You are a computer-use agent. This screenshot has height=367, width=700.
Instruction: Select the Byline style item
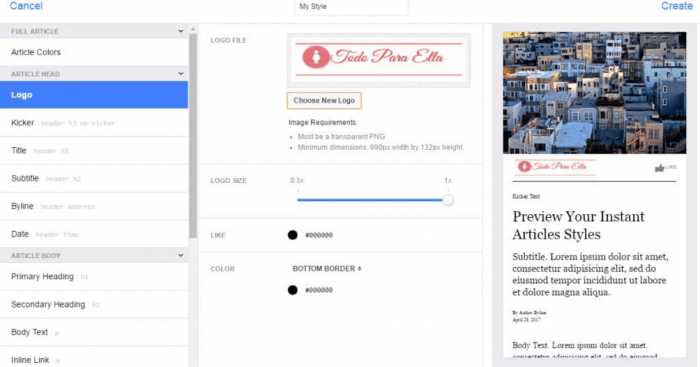coord(94,206)
